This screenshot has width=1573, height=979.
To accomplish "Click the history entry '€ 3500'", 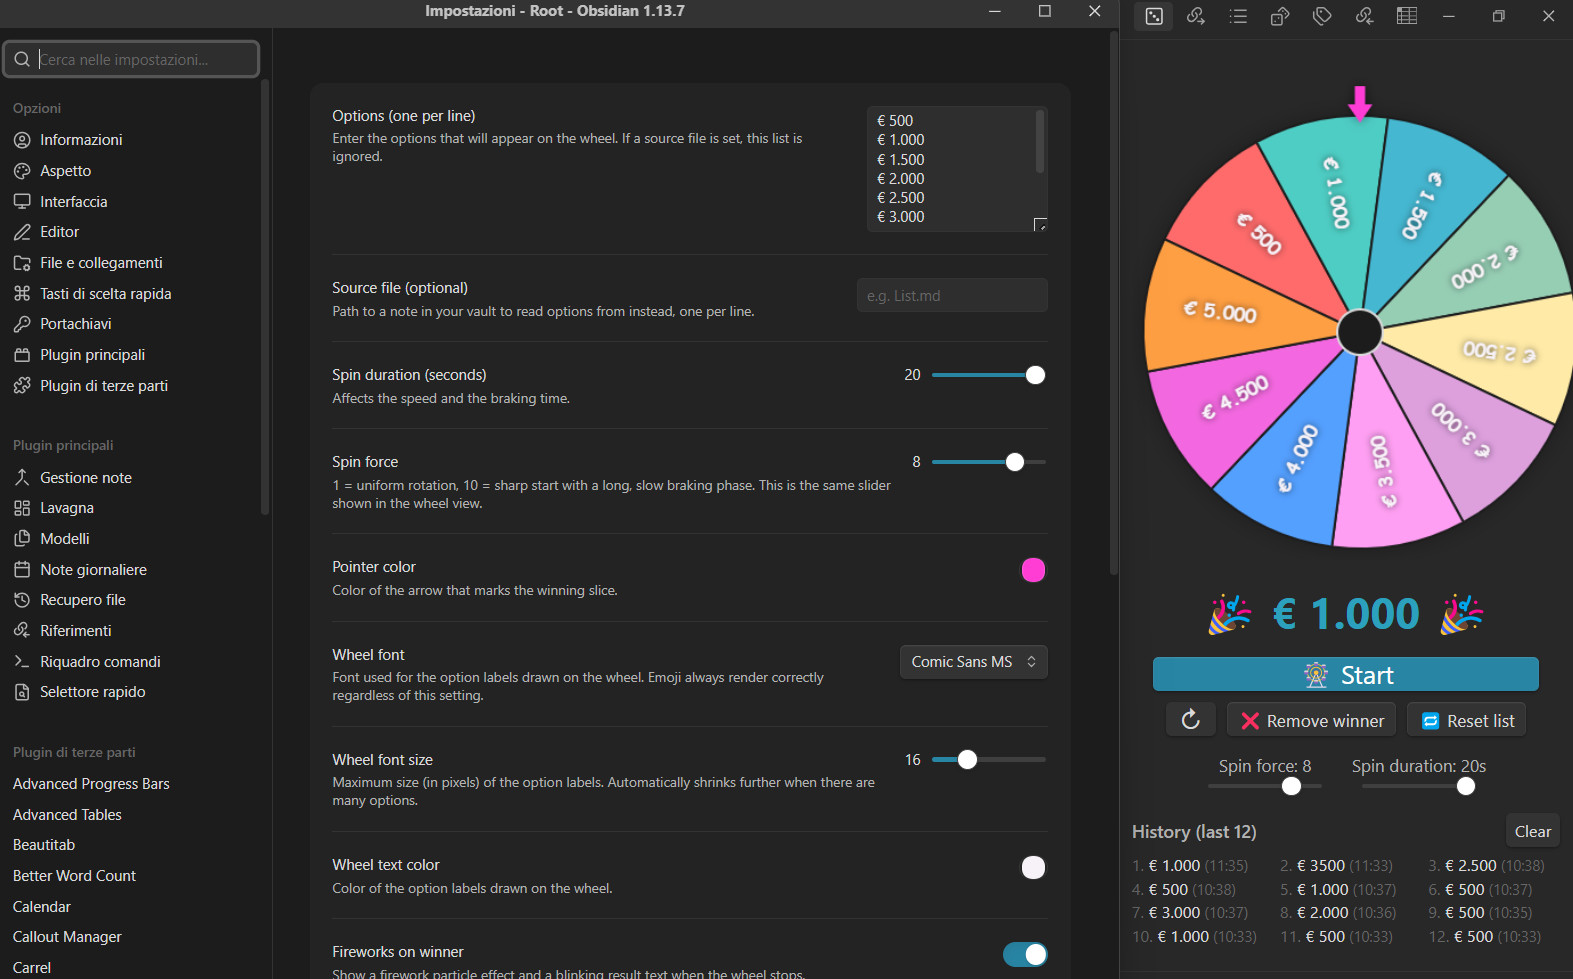I will click(1336, 866).
